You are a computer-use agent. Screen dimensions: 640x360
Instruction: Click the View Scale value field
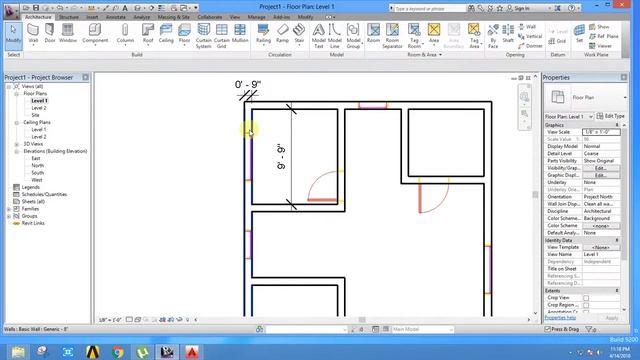601,132
